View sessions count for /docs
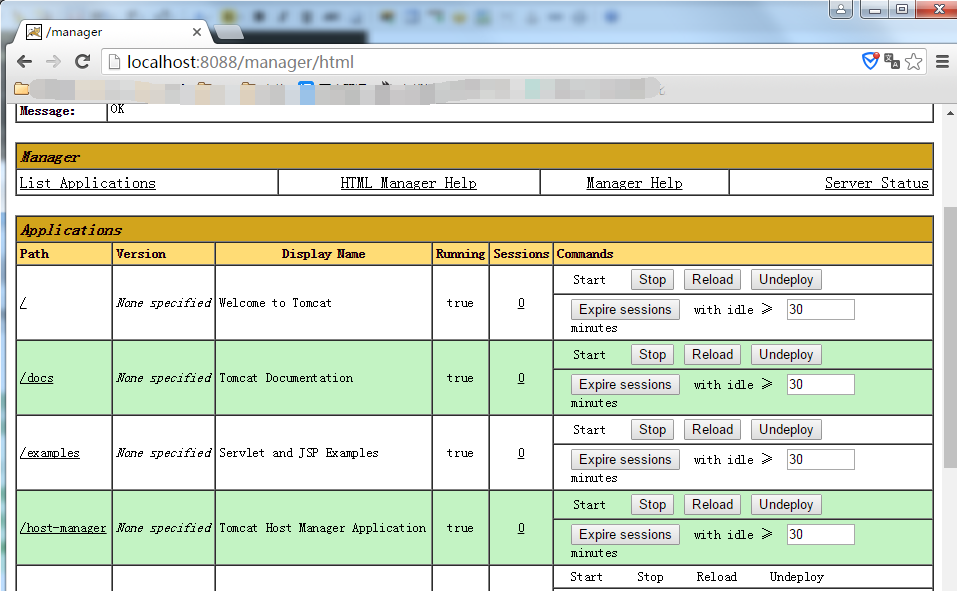957x591 pixels. pos(521,378)
